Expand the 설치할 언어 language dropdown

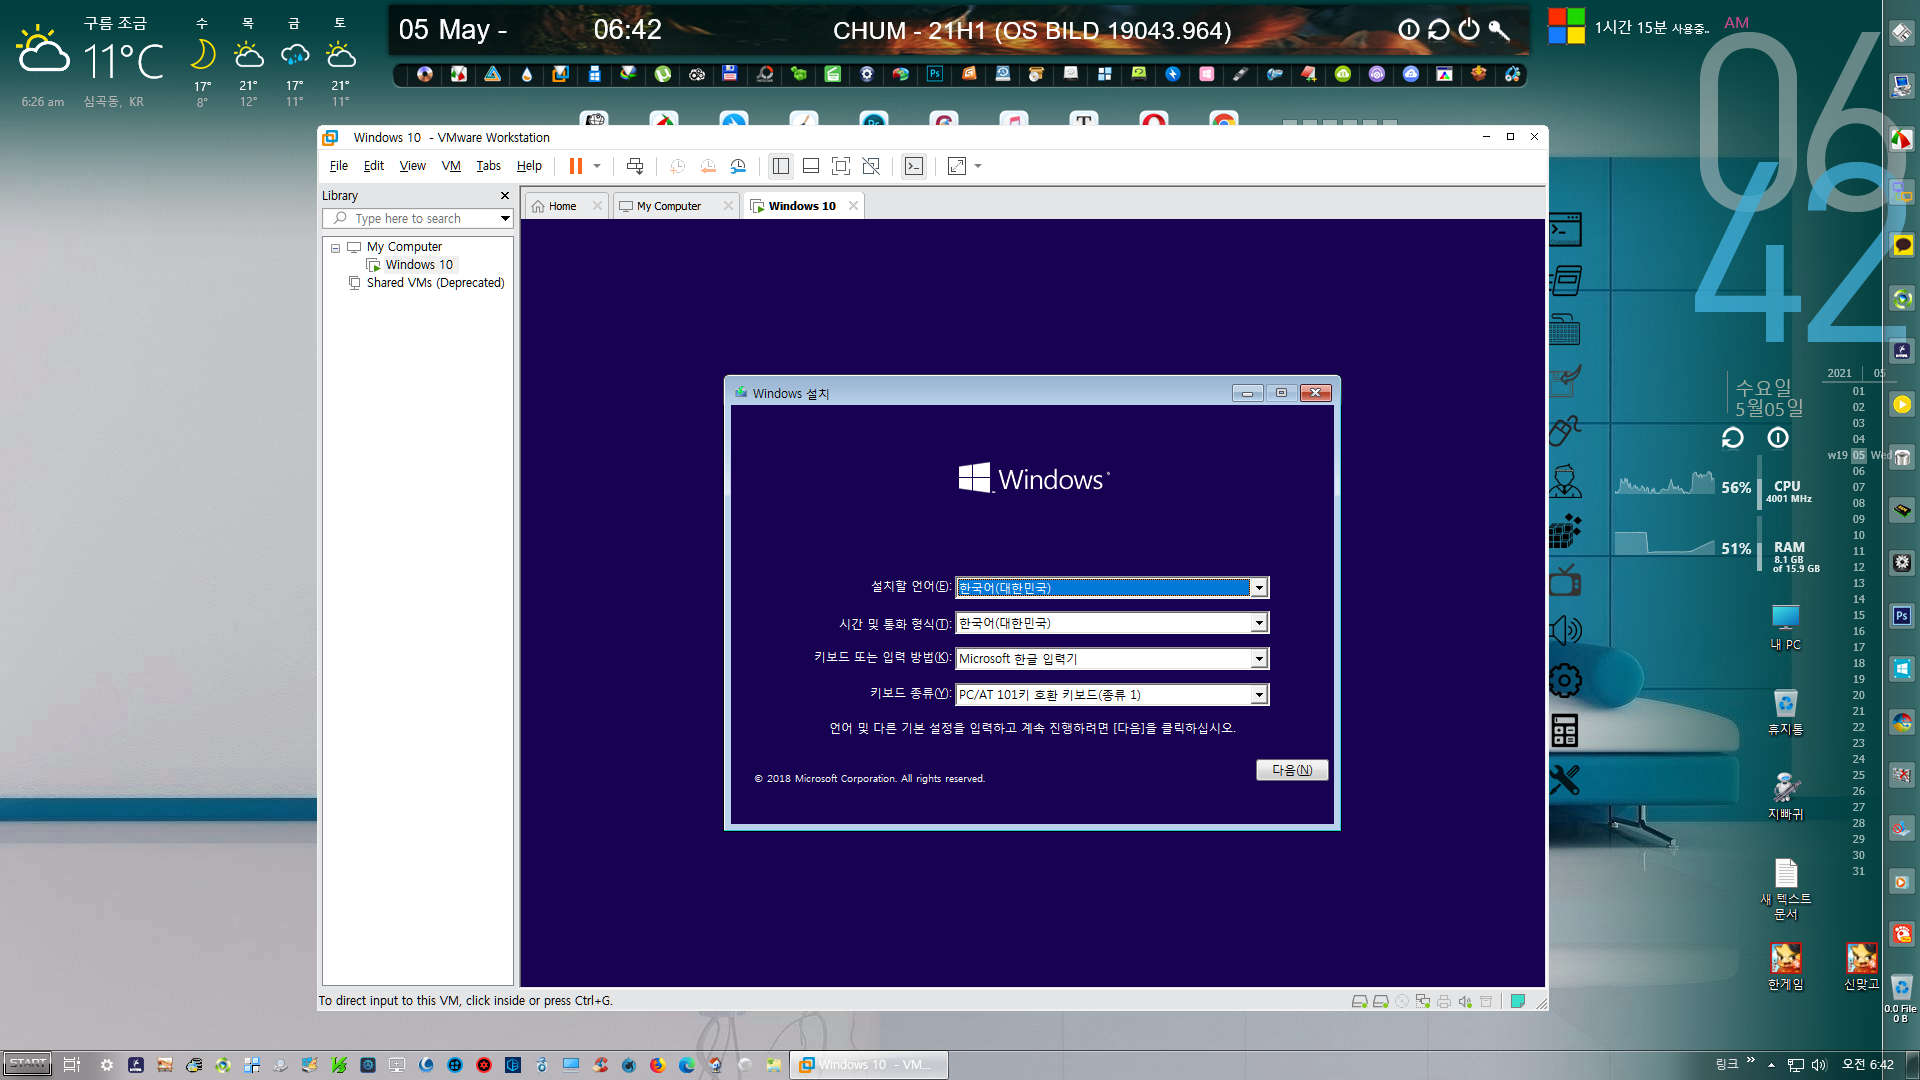1260,588
